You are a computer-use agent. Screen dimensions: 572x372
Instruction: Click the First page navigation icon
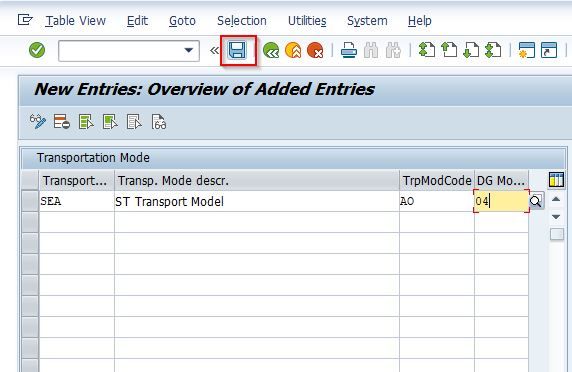[426, 50]
